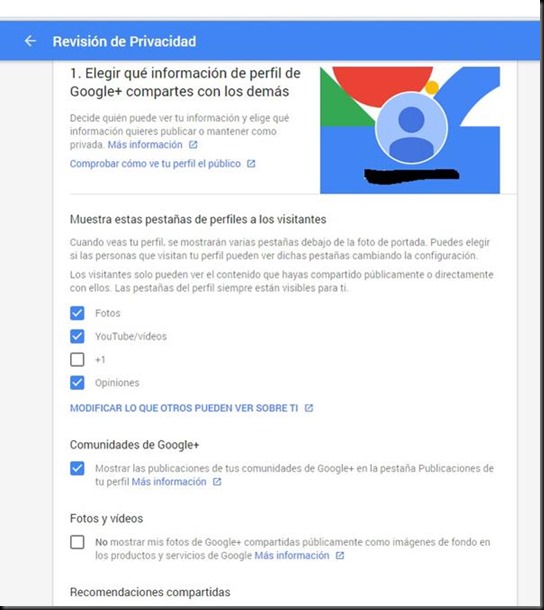Check the No mostrar mis fotos box
This screenshot has width=544, height=610.
click(x=77, y=542)
